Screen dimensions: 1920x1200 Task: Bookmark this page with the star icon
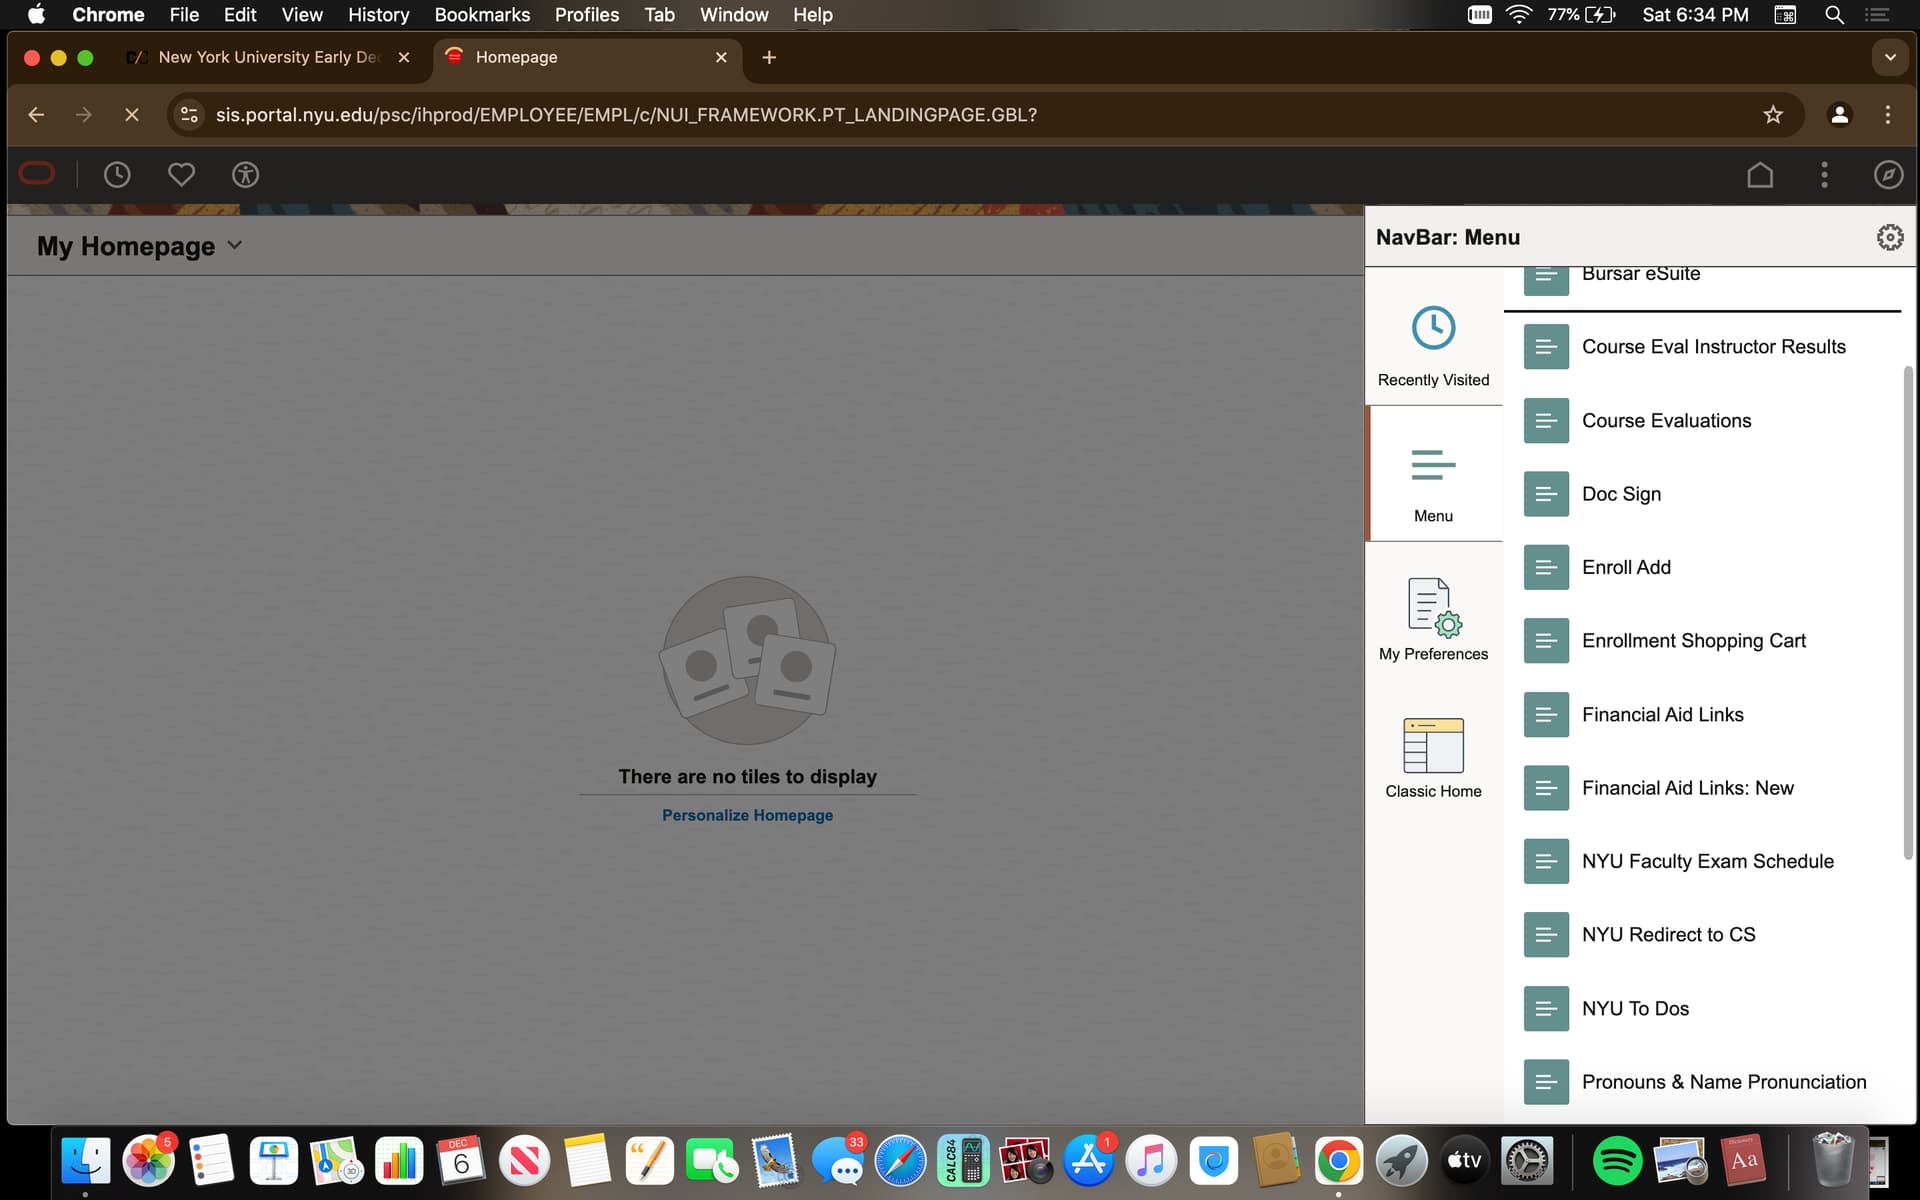coord(1772,115)
